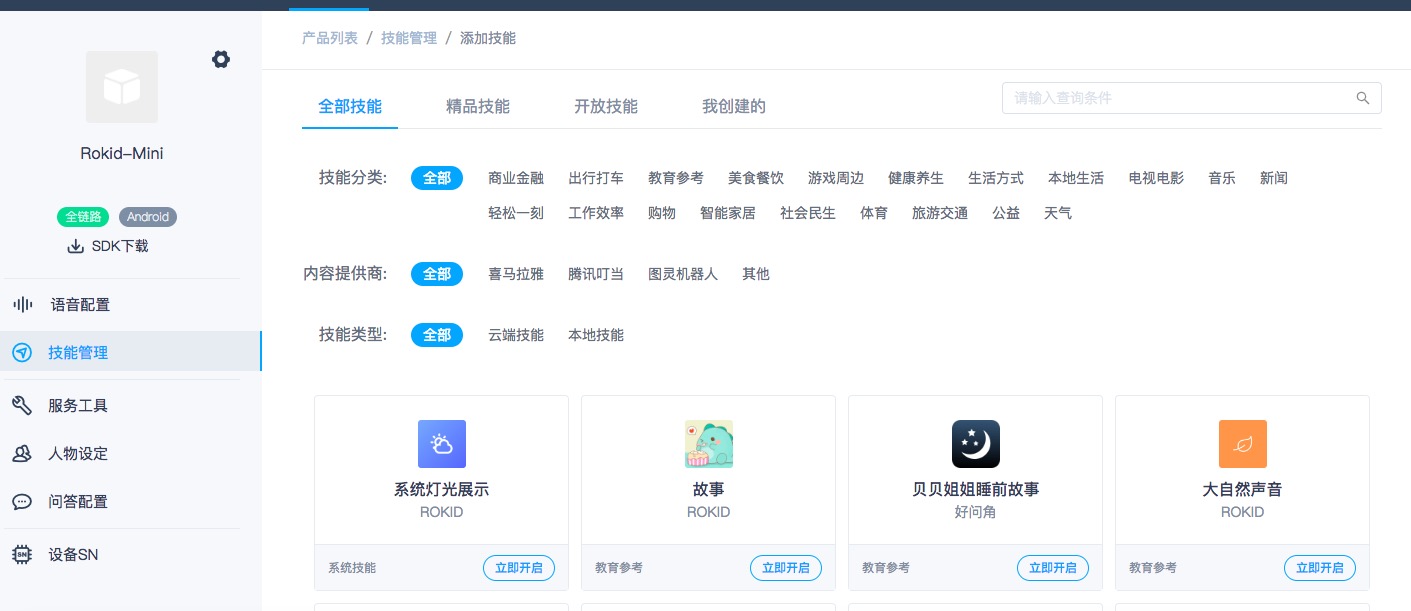Viewport: 1411px width, 611px height.
Task: Filter skills by 美食餐饮 category
Action: [756, 178]
